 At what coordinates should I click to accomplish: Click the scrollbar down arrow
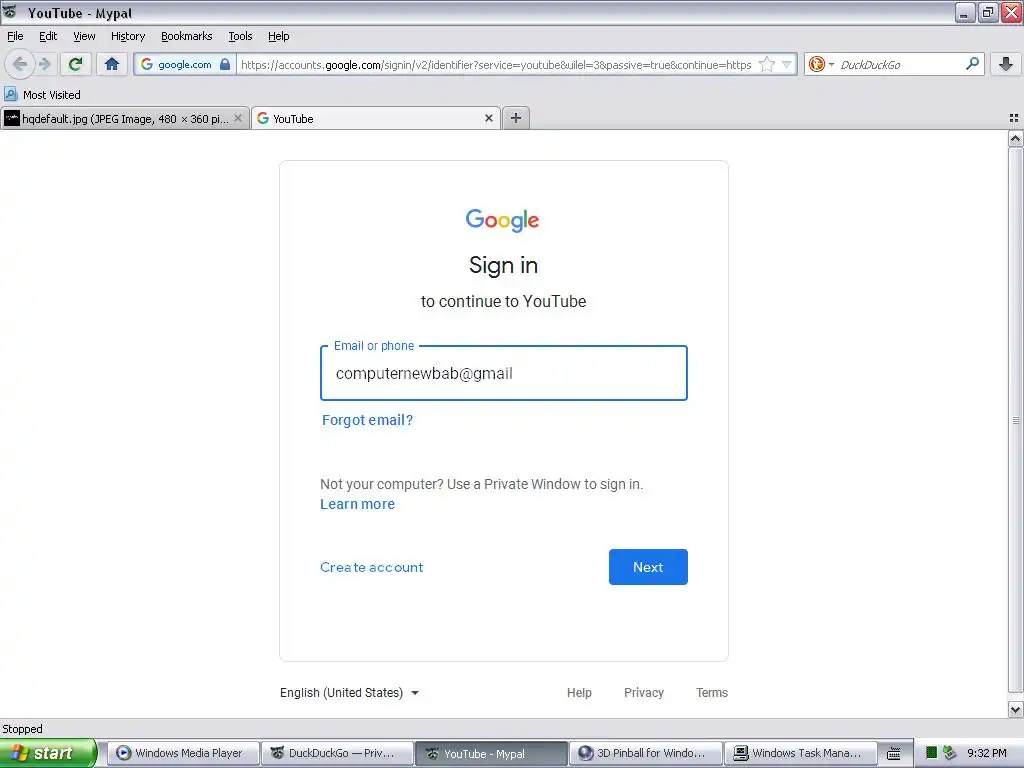pos(1015,709)
